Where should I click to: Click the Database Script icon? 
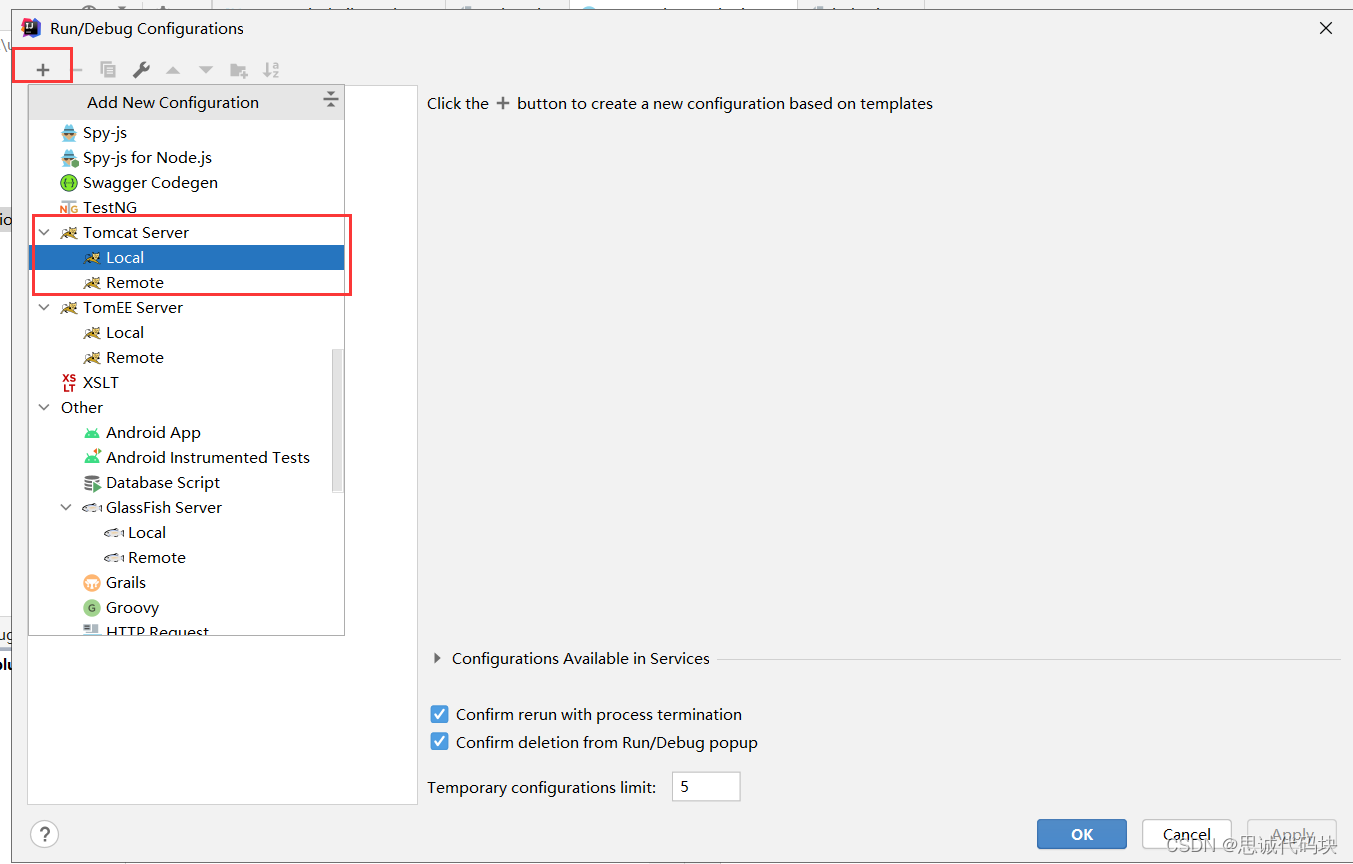92,483
